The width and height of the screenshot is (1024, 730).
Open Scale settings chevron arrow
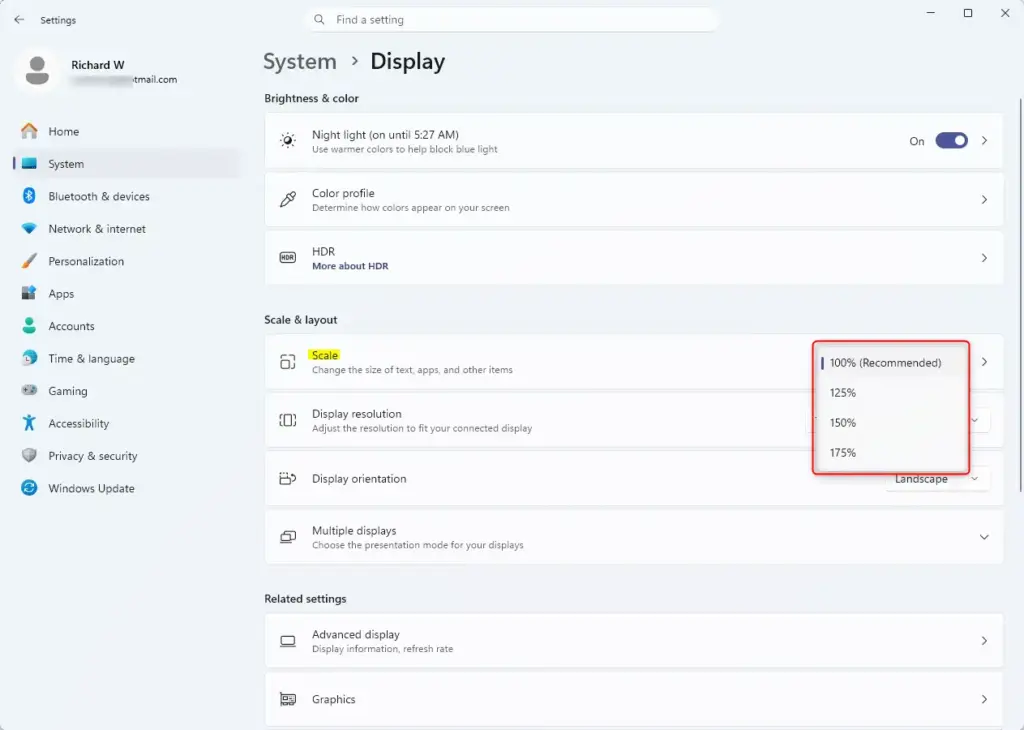984,362
